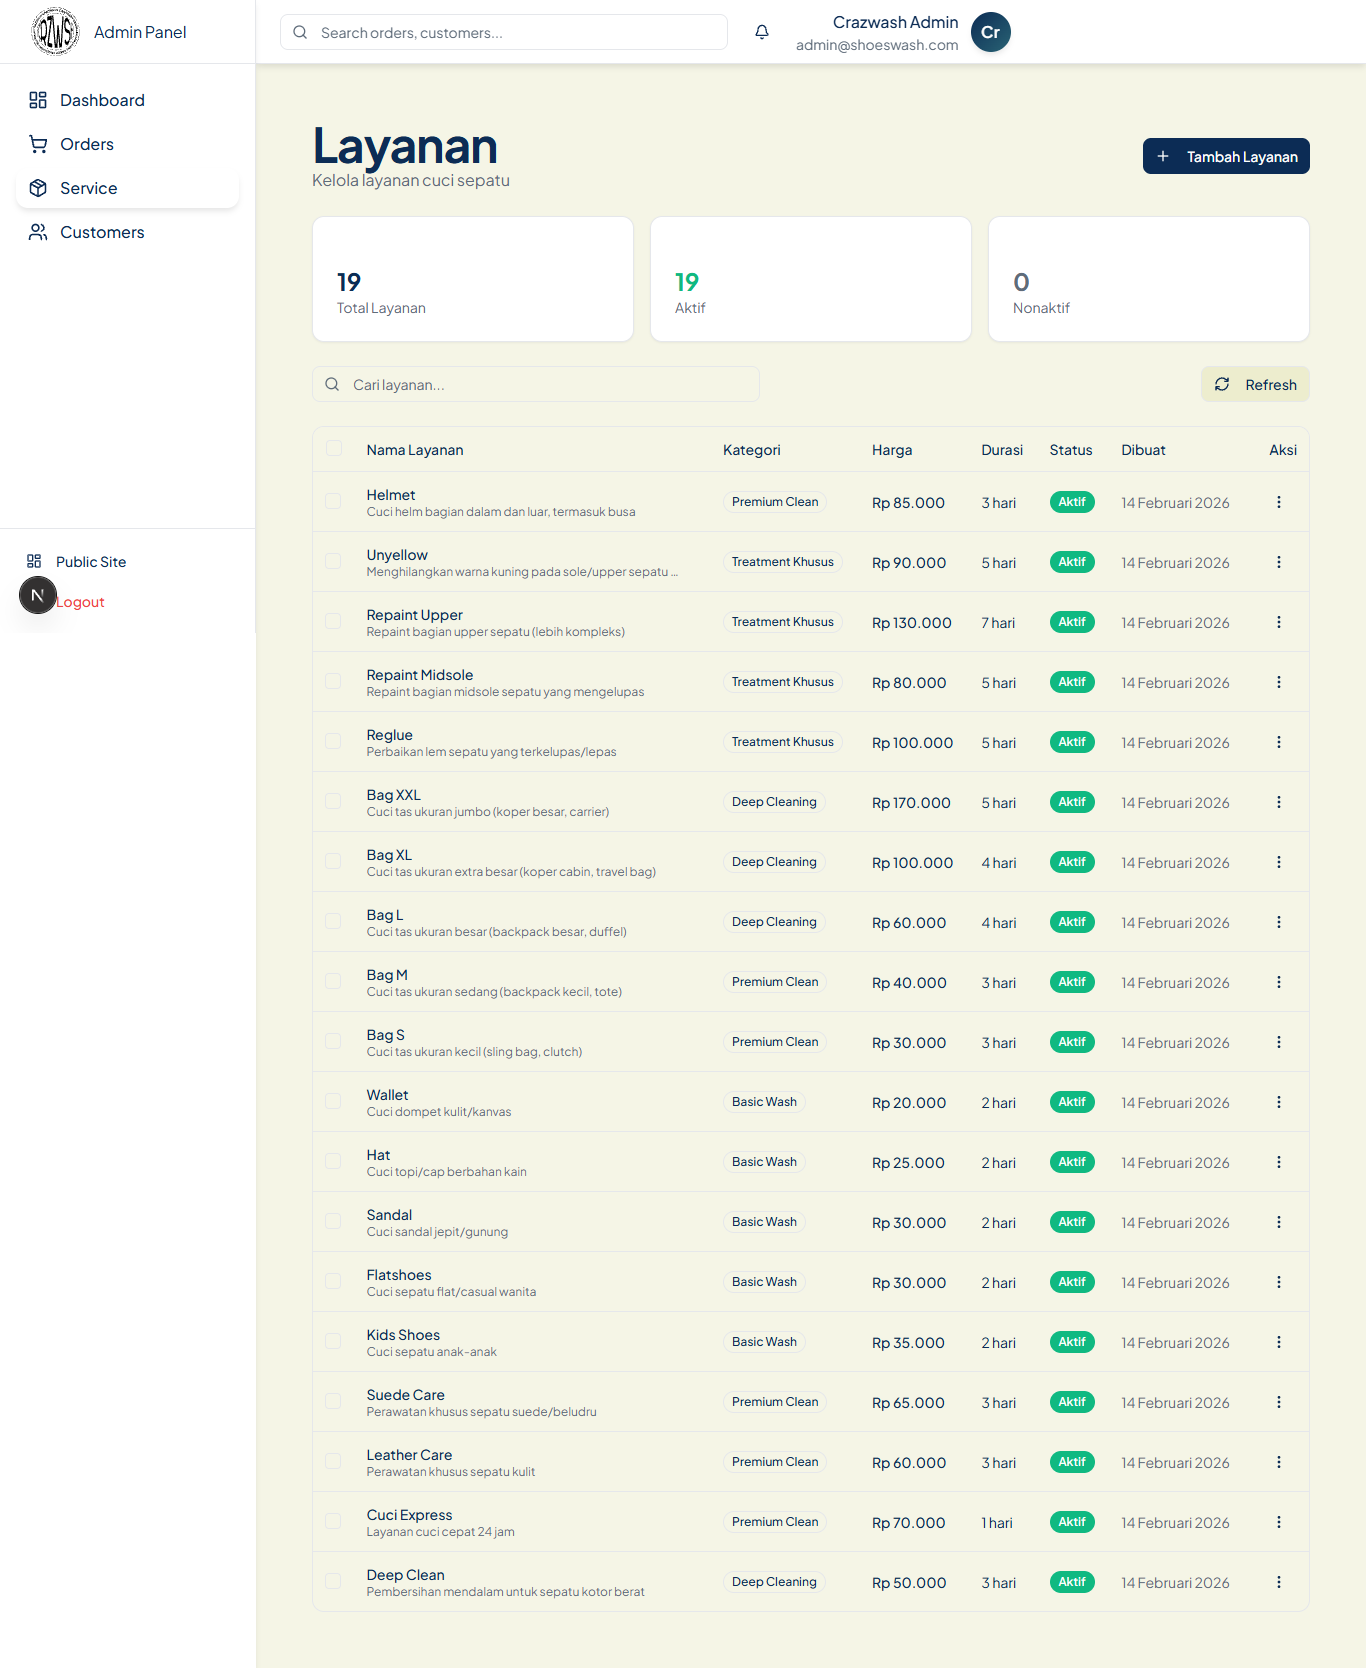This screenshot has height=1668, width=1366.
Task: Open actions menu for Bag L row
Action: 1279,922
